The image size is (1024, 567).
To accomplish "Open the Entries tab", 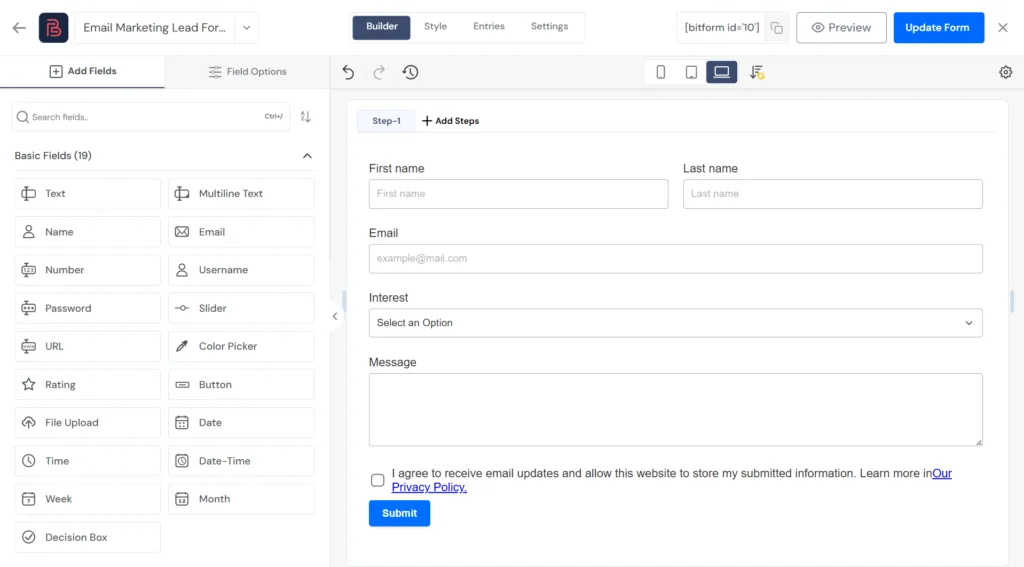I will click(x=488, y=27).
